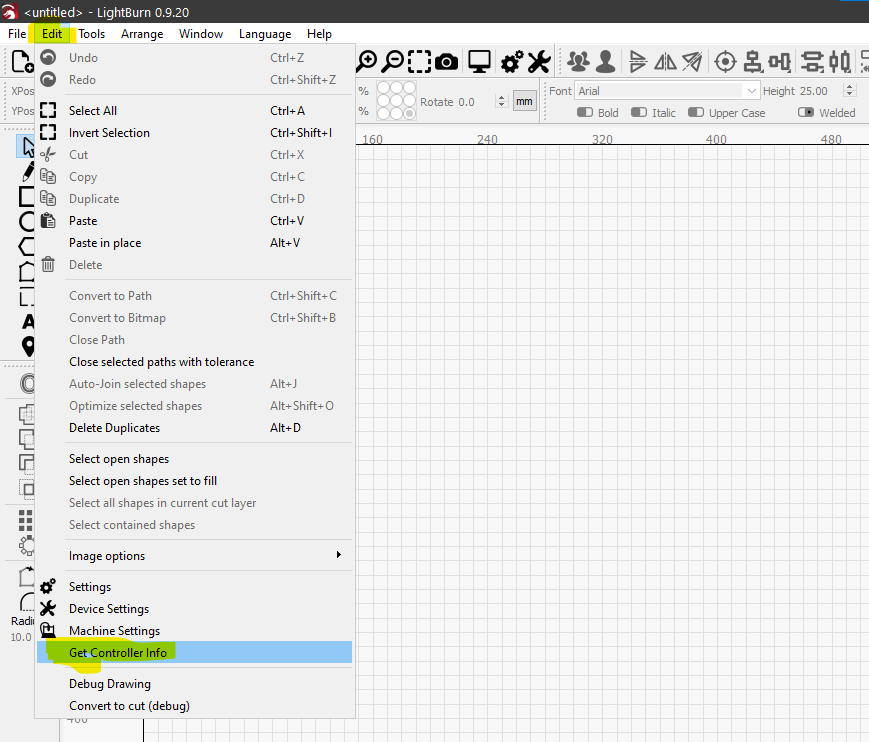Open the Language menu
The width and height of the screenshot is (869, 742).
265,34
